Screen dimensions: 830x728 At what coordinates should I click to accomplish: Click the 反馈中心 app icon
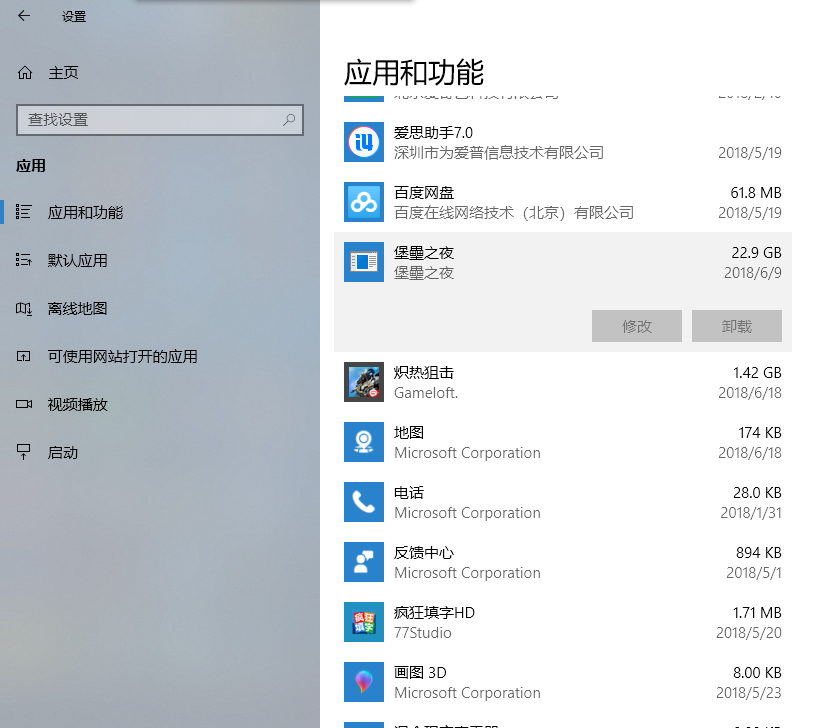tap(364, 562)
